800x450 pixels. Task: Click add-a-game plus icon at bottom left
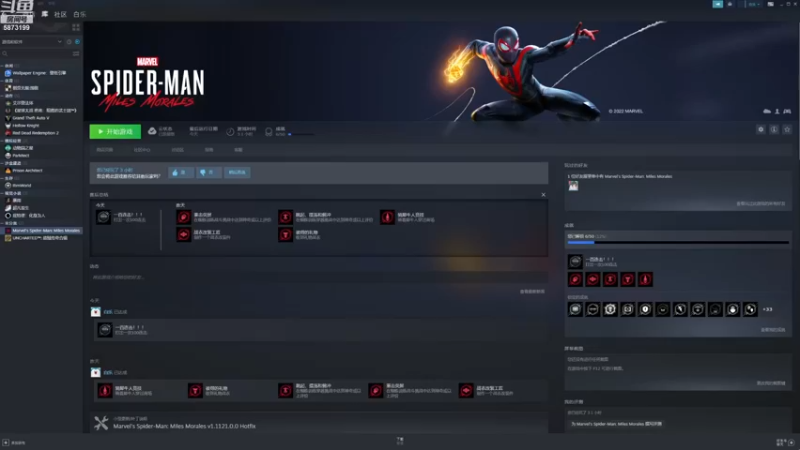(x=6, y=442)
